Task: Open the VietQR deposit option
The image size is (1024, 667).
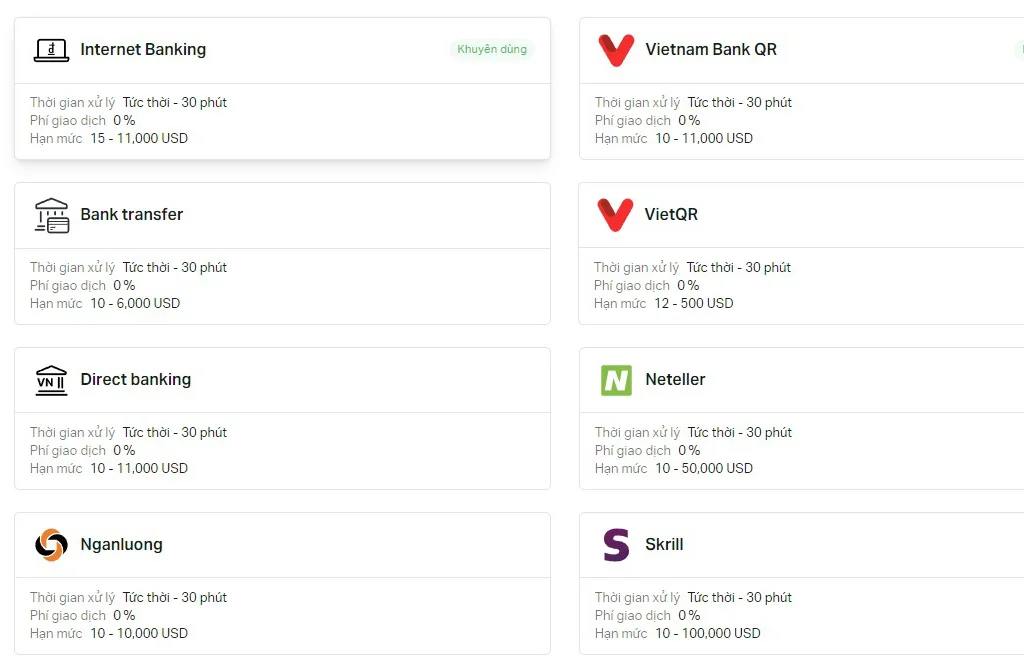Action: click(x=672, y=215)
